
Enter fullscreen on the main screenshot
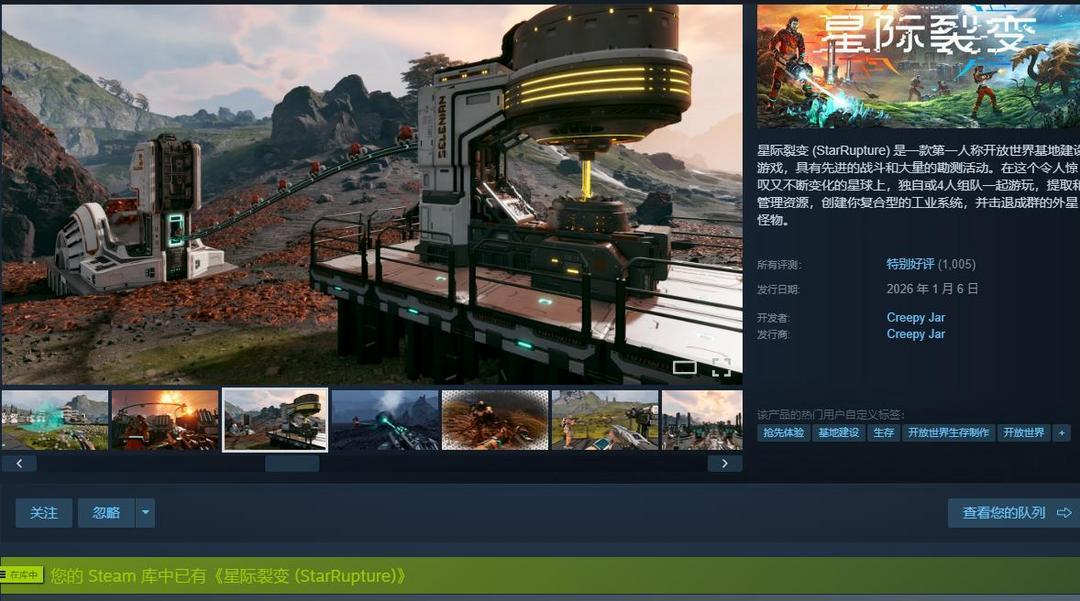tap(721, 367)
